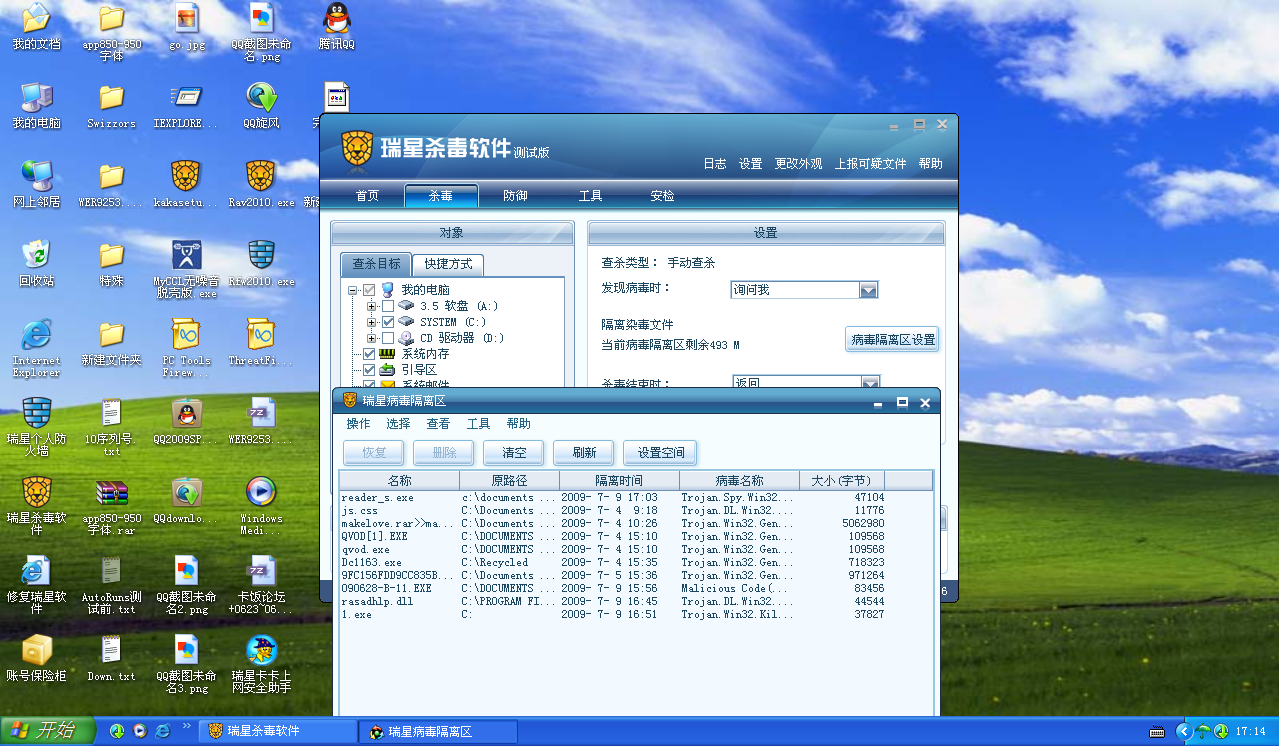Image resolution: width=1279 pixels, height=746 pixels.
Task: Toggle the 我的电脑 checkbox in scan tree
Action: point(370,290)
